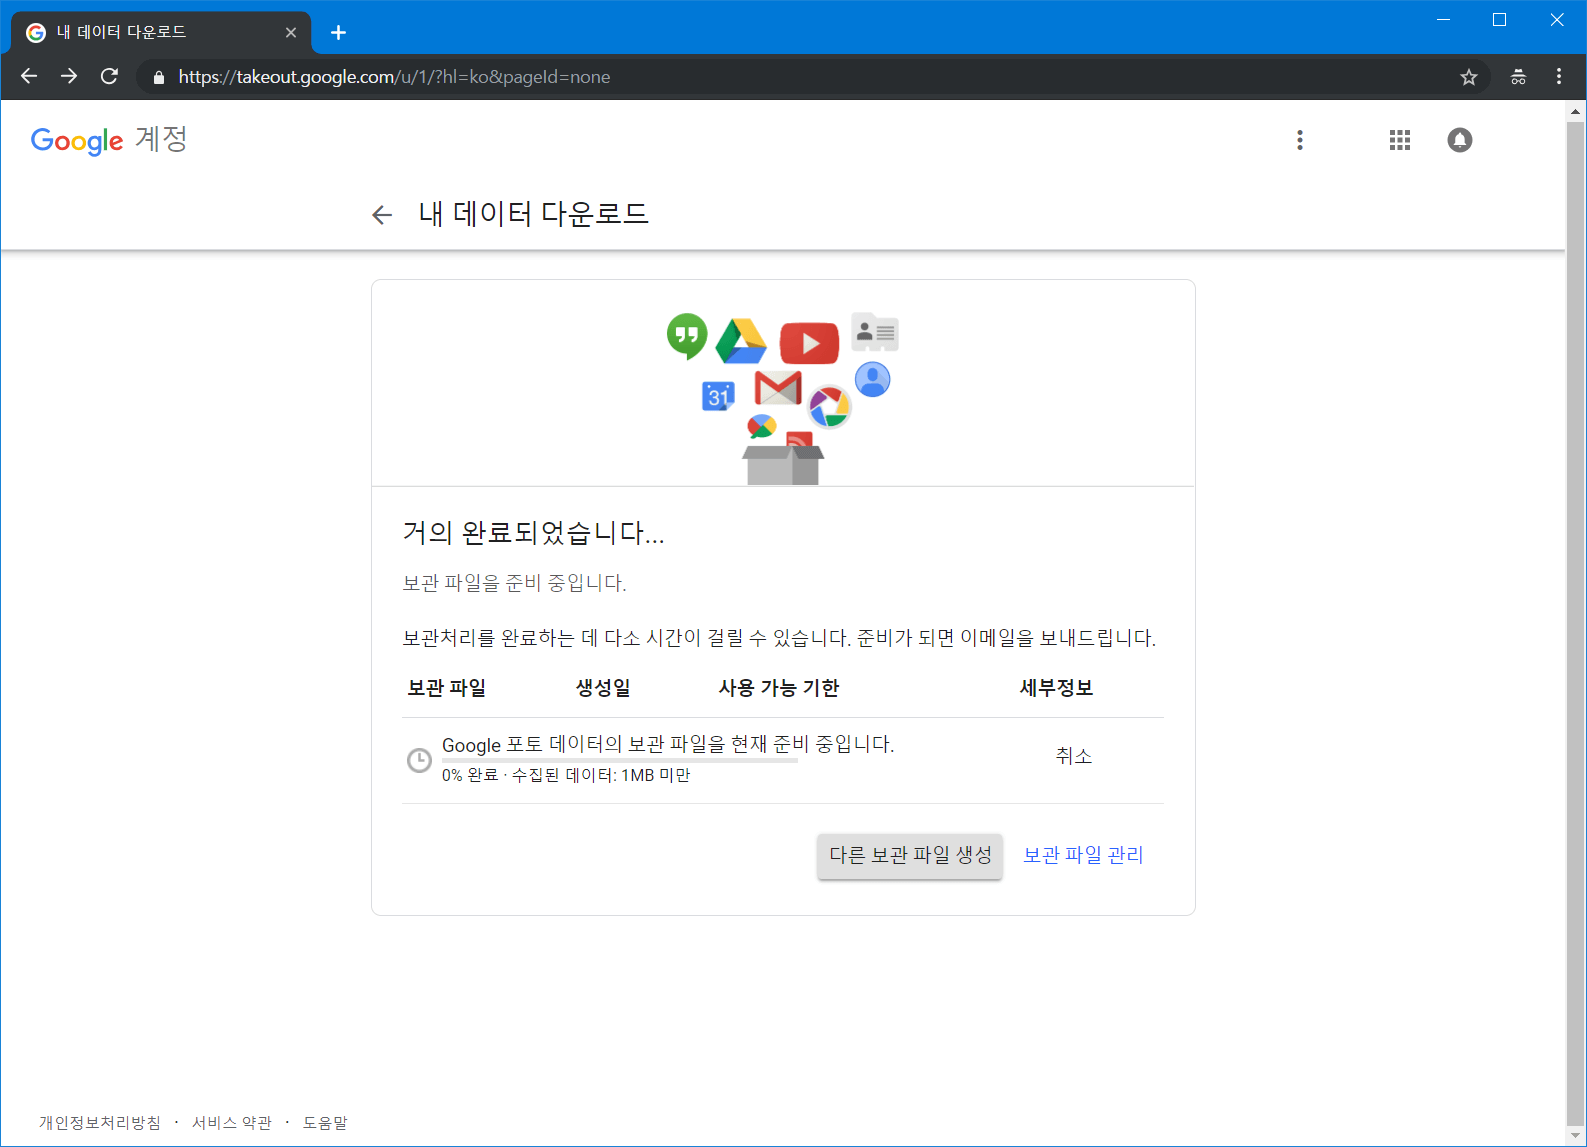The height and width of the screenshot is (1147, 1587).
Task: Close the 내 데이터 다운로드 tab
Action: point(291,33)
